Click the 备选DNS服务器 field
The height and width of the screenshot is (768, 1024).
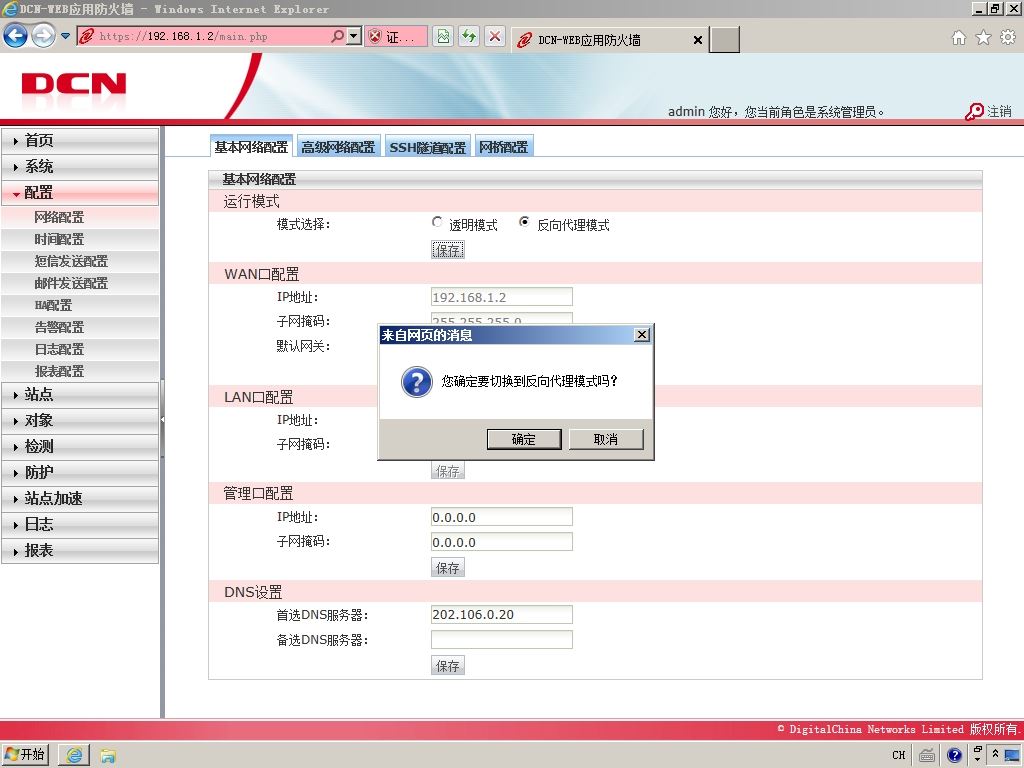pyautogui.click(x=502, y=639)
